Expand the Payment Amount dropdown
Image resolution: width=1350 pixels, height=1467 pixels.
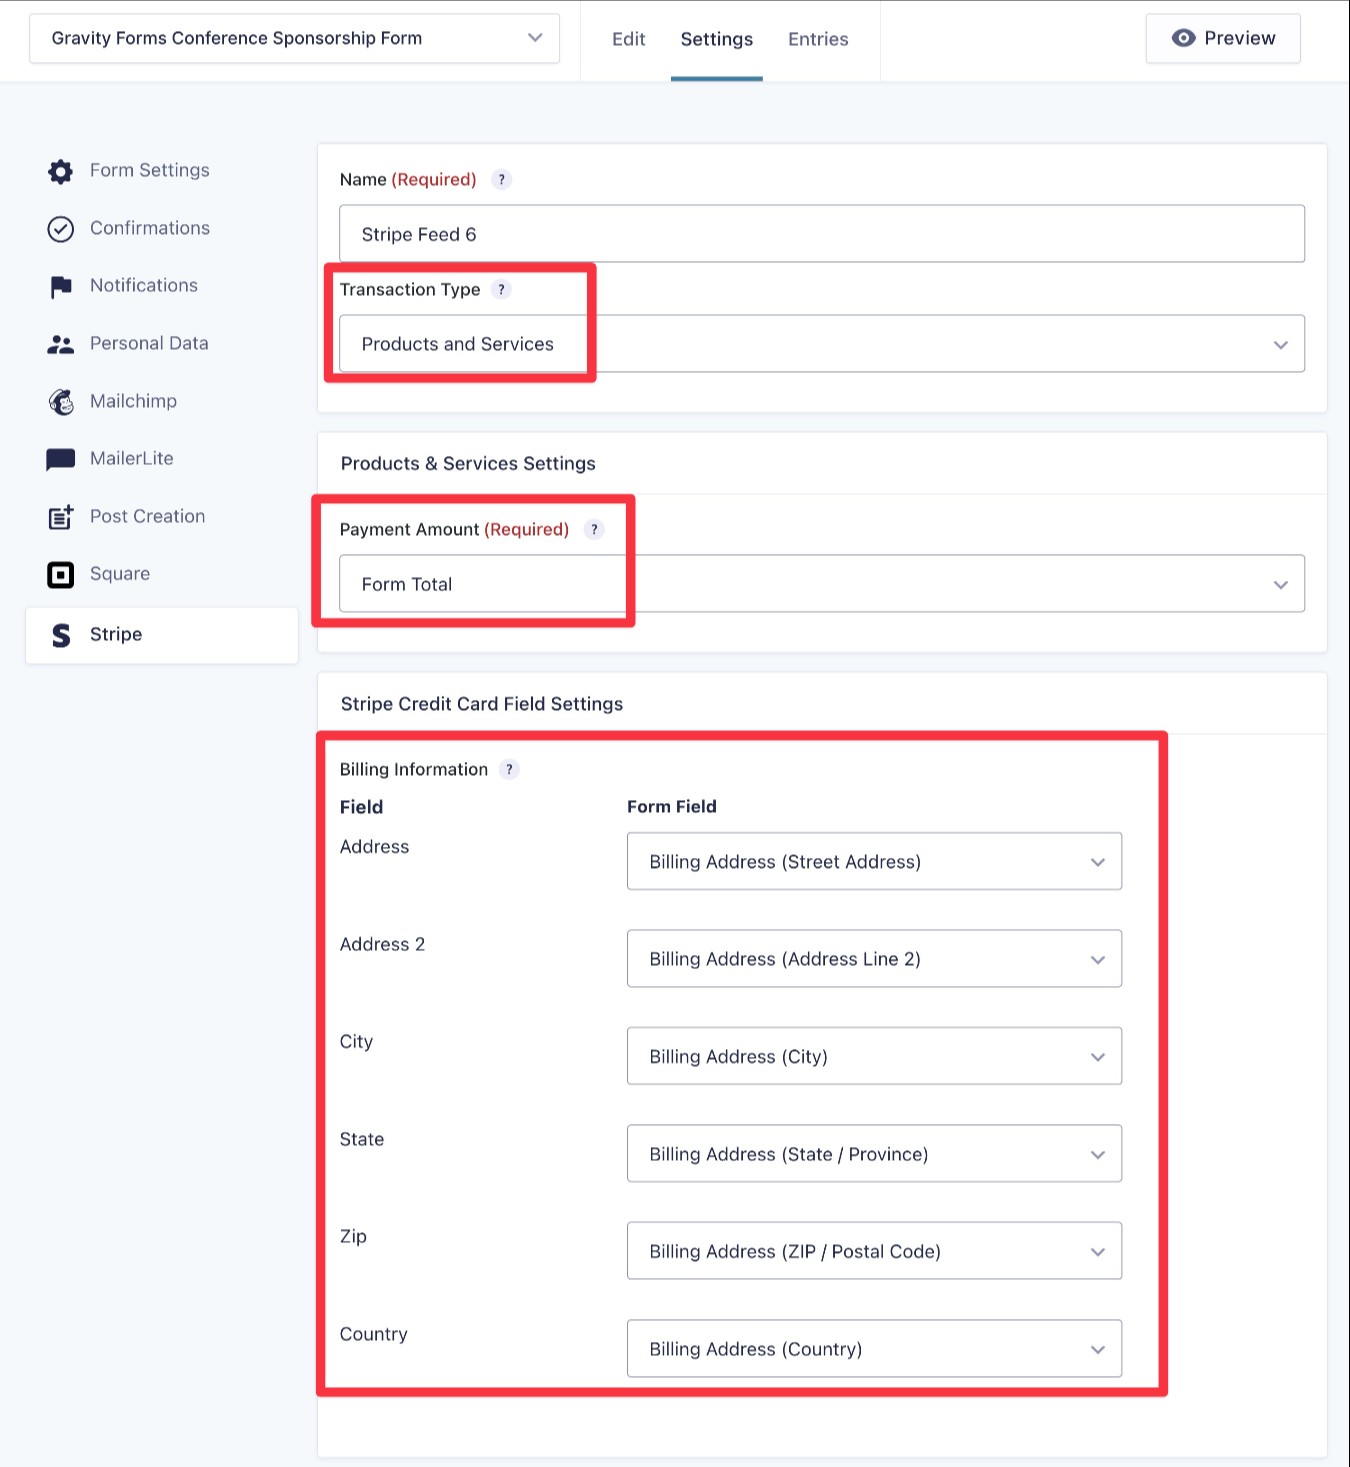1281,584
